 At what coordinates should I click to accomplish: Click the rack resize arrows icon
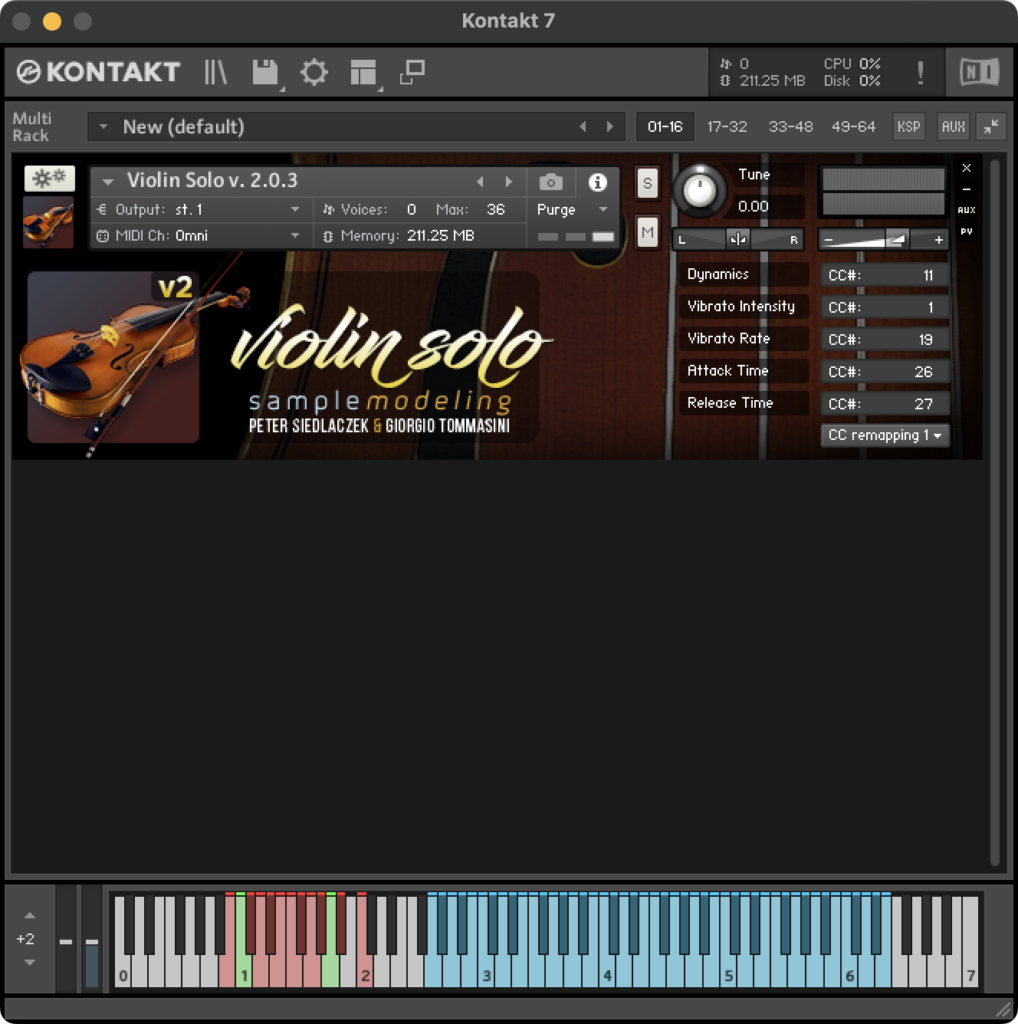pos(991,127)
